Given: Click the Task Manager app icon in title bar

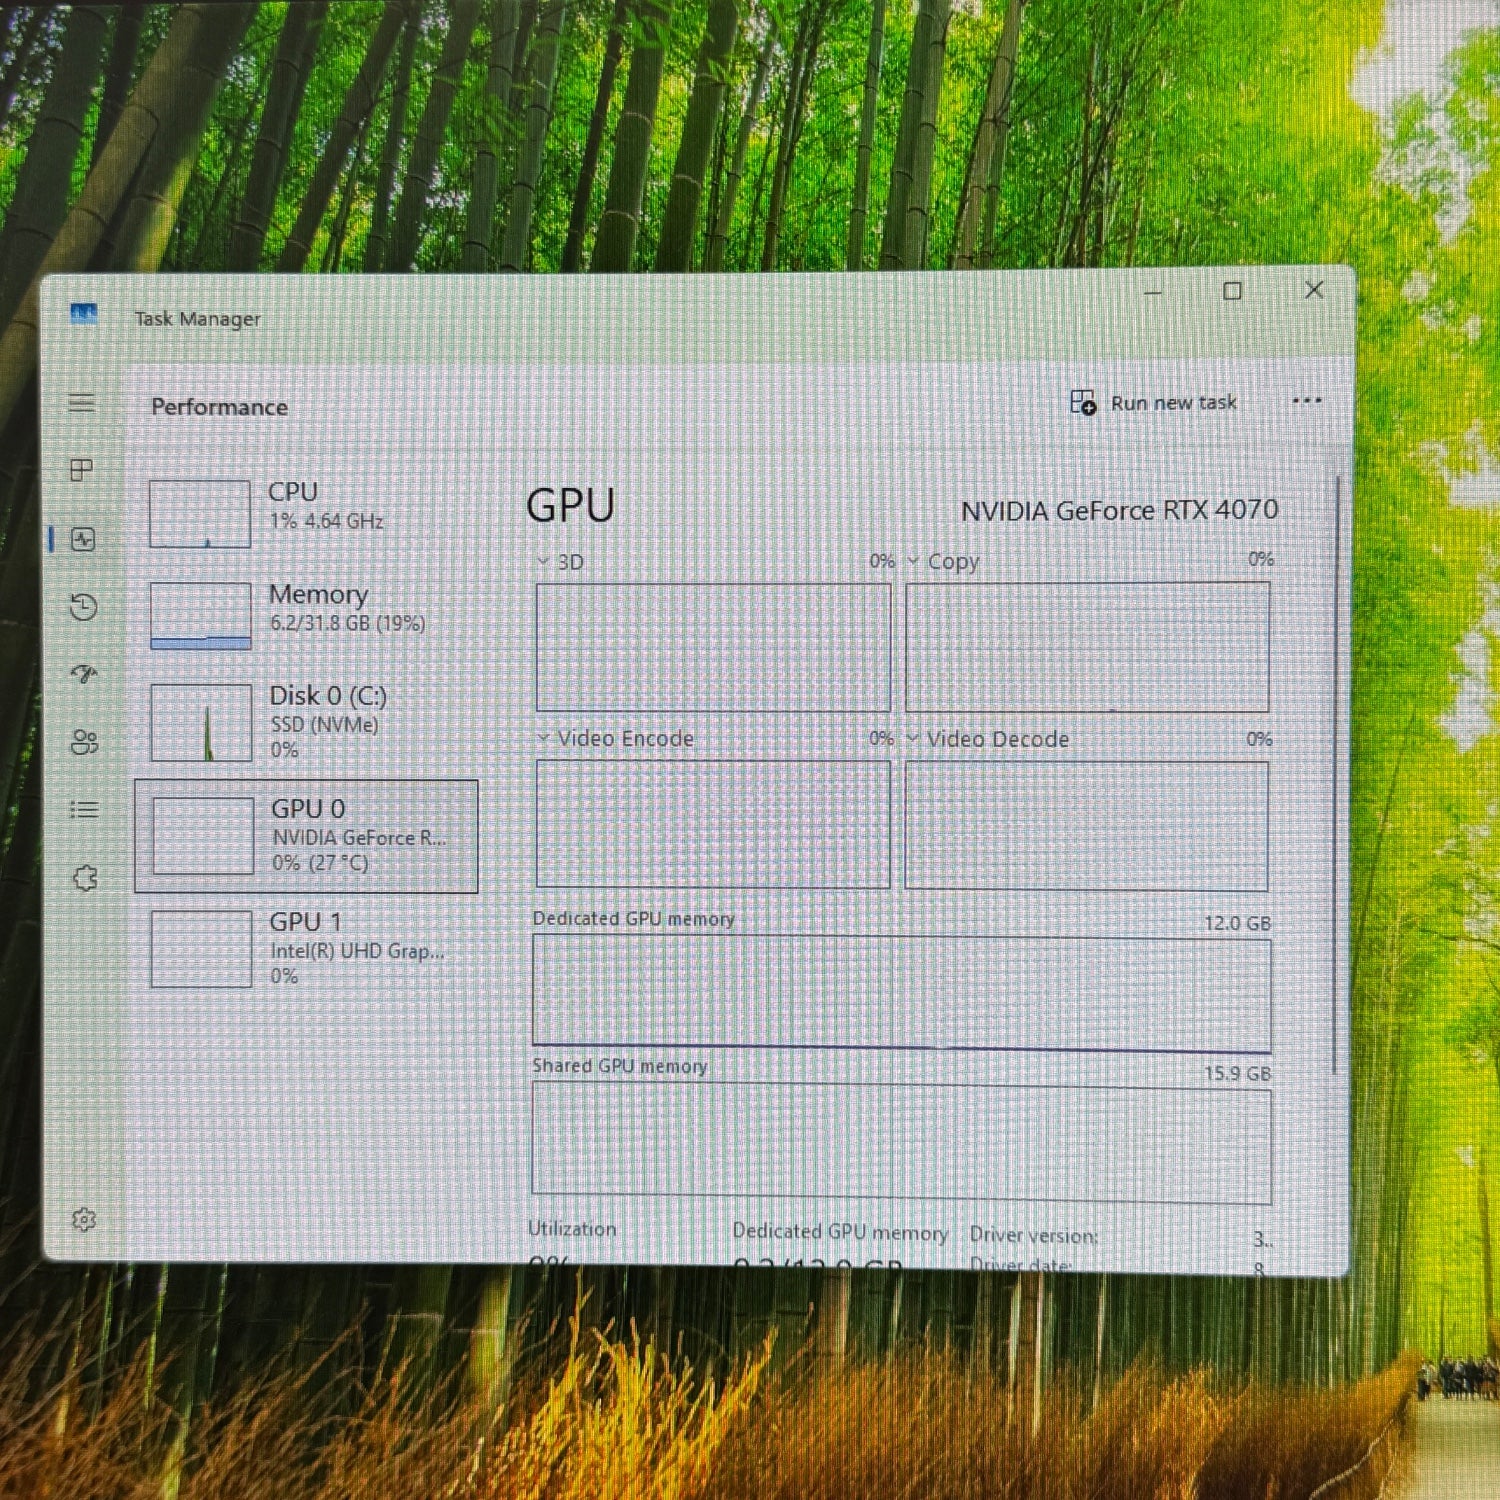Looking at the screenshot, I should pos(84,314).
